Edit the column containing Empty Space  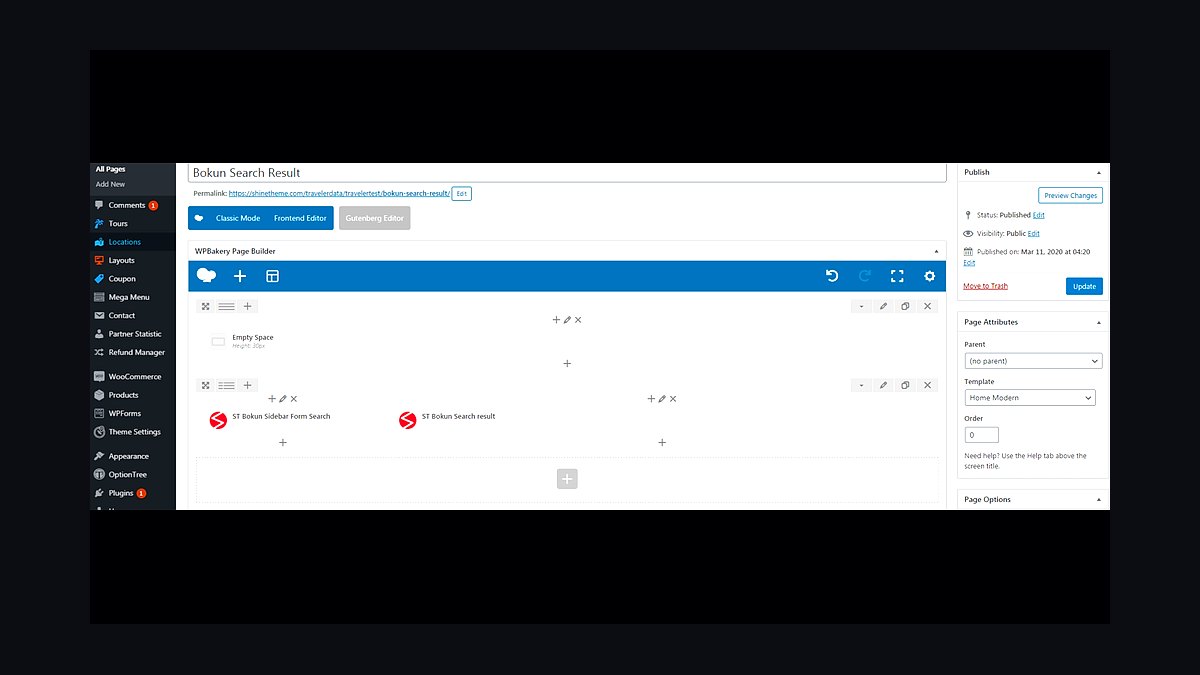click(x=567, y=320)
